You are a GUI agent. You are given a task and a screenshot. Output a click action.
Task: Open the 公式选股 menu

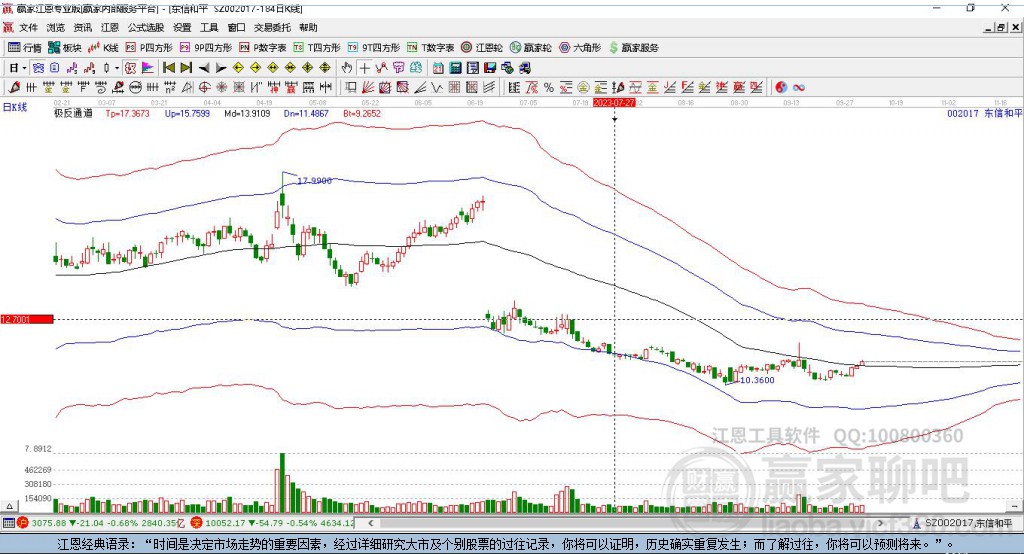click(146, 27)
